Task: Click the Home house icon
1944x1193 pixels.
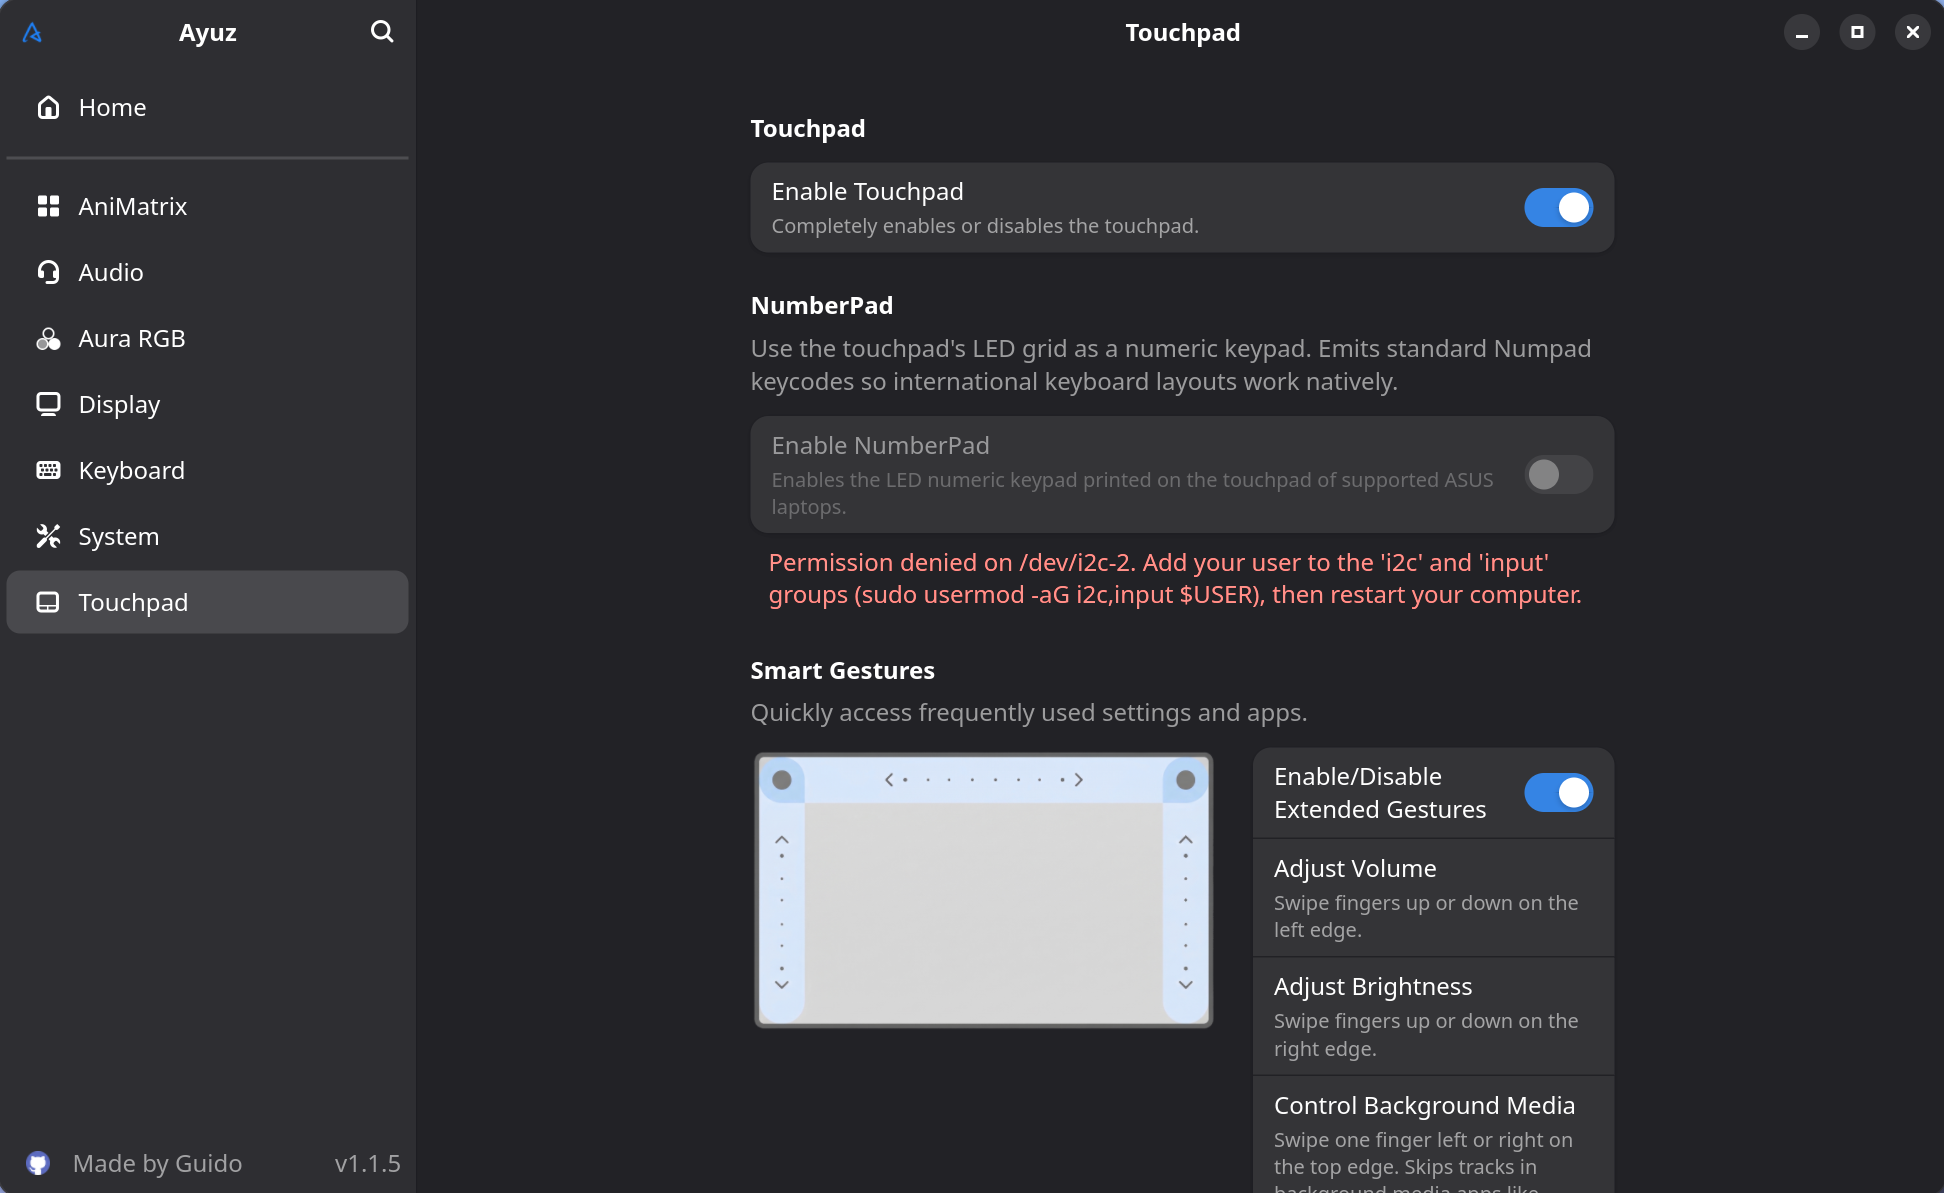Action: click(x=48, y=107)
